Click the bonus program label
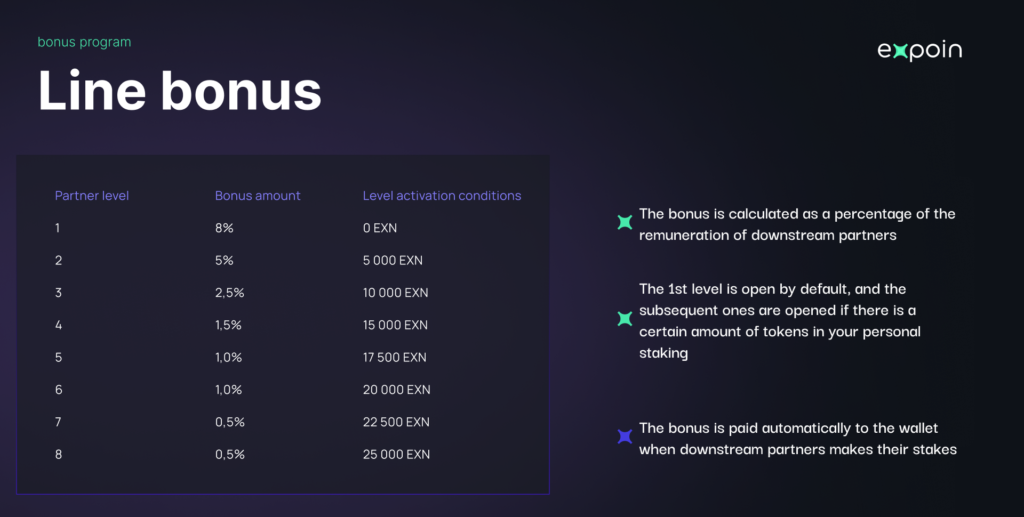Screen dimensions: 1024x517 [84, 42]
